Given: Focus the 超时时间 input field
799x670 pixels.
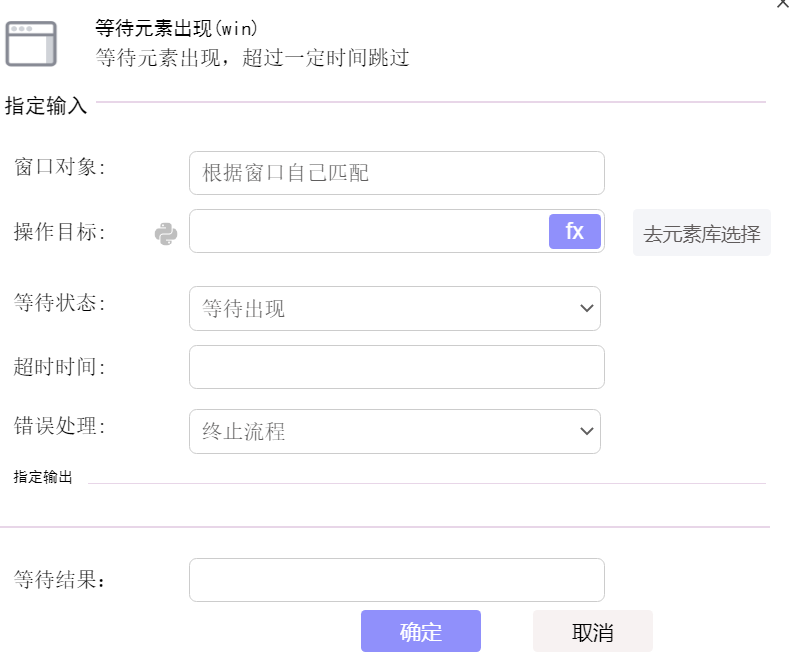Looking at the screenshot, I should coord(396,367).
